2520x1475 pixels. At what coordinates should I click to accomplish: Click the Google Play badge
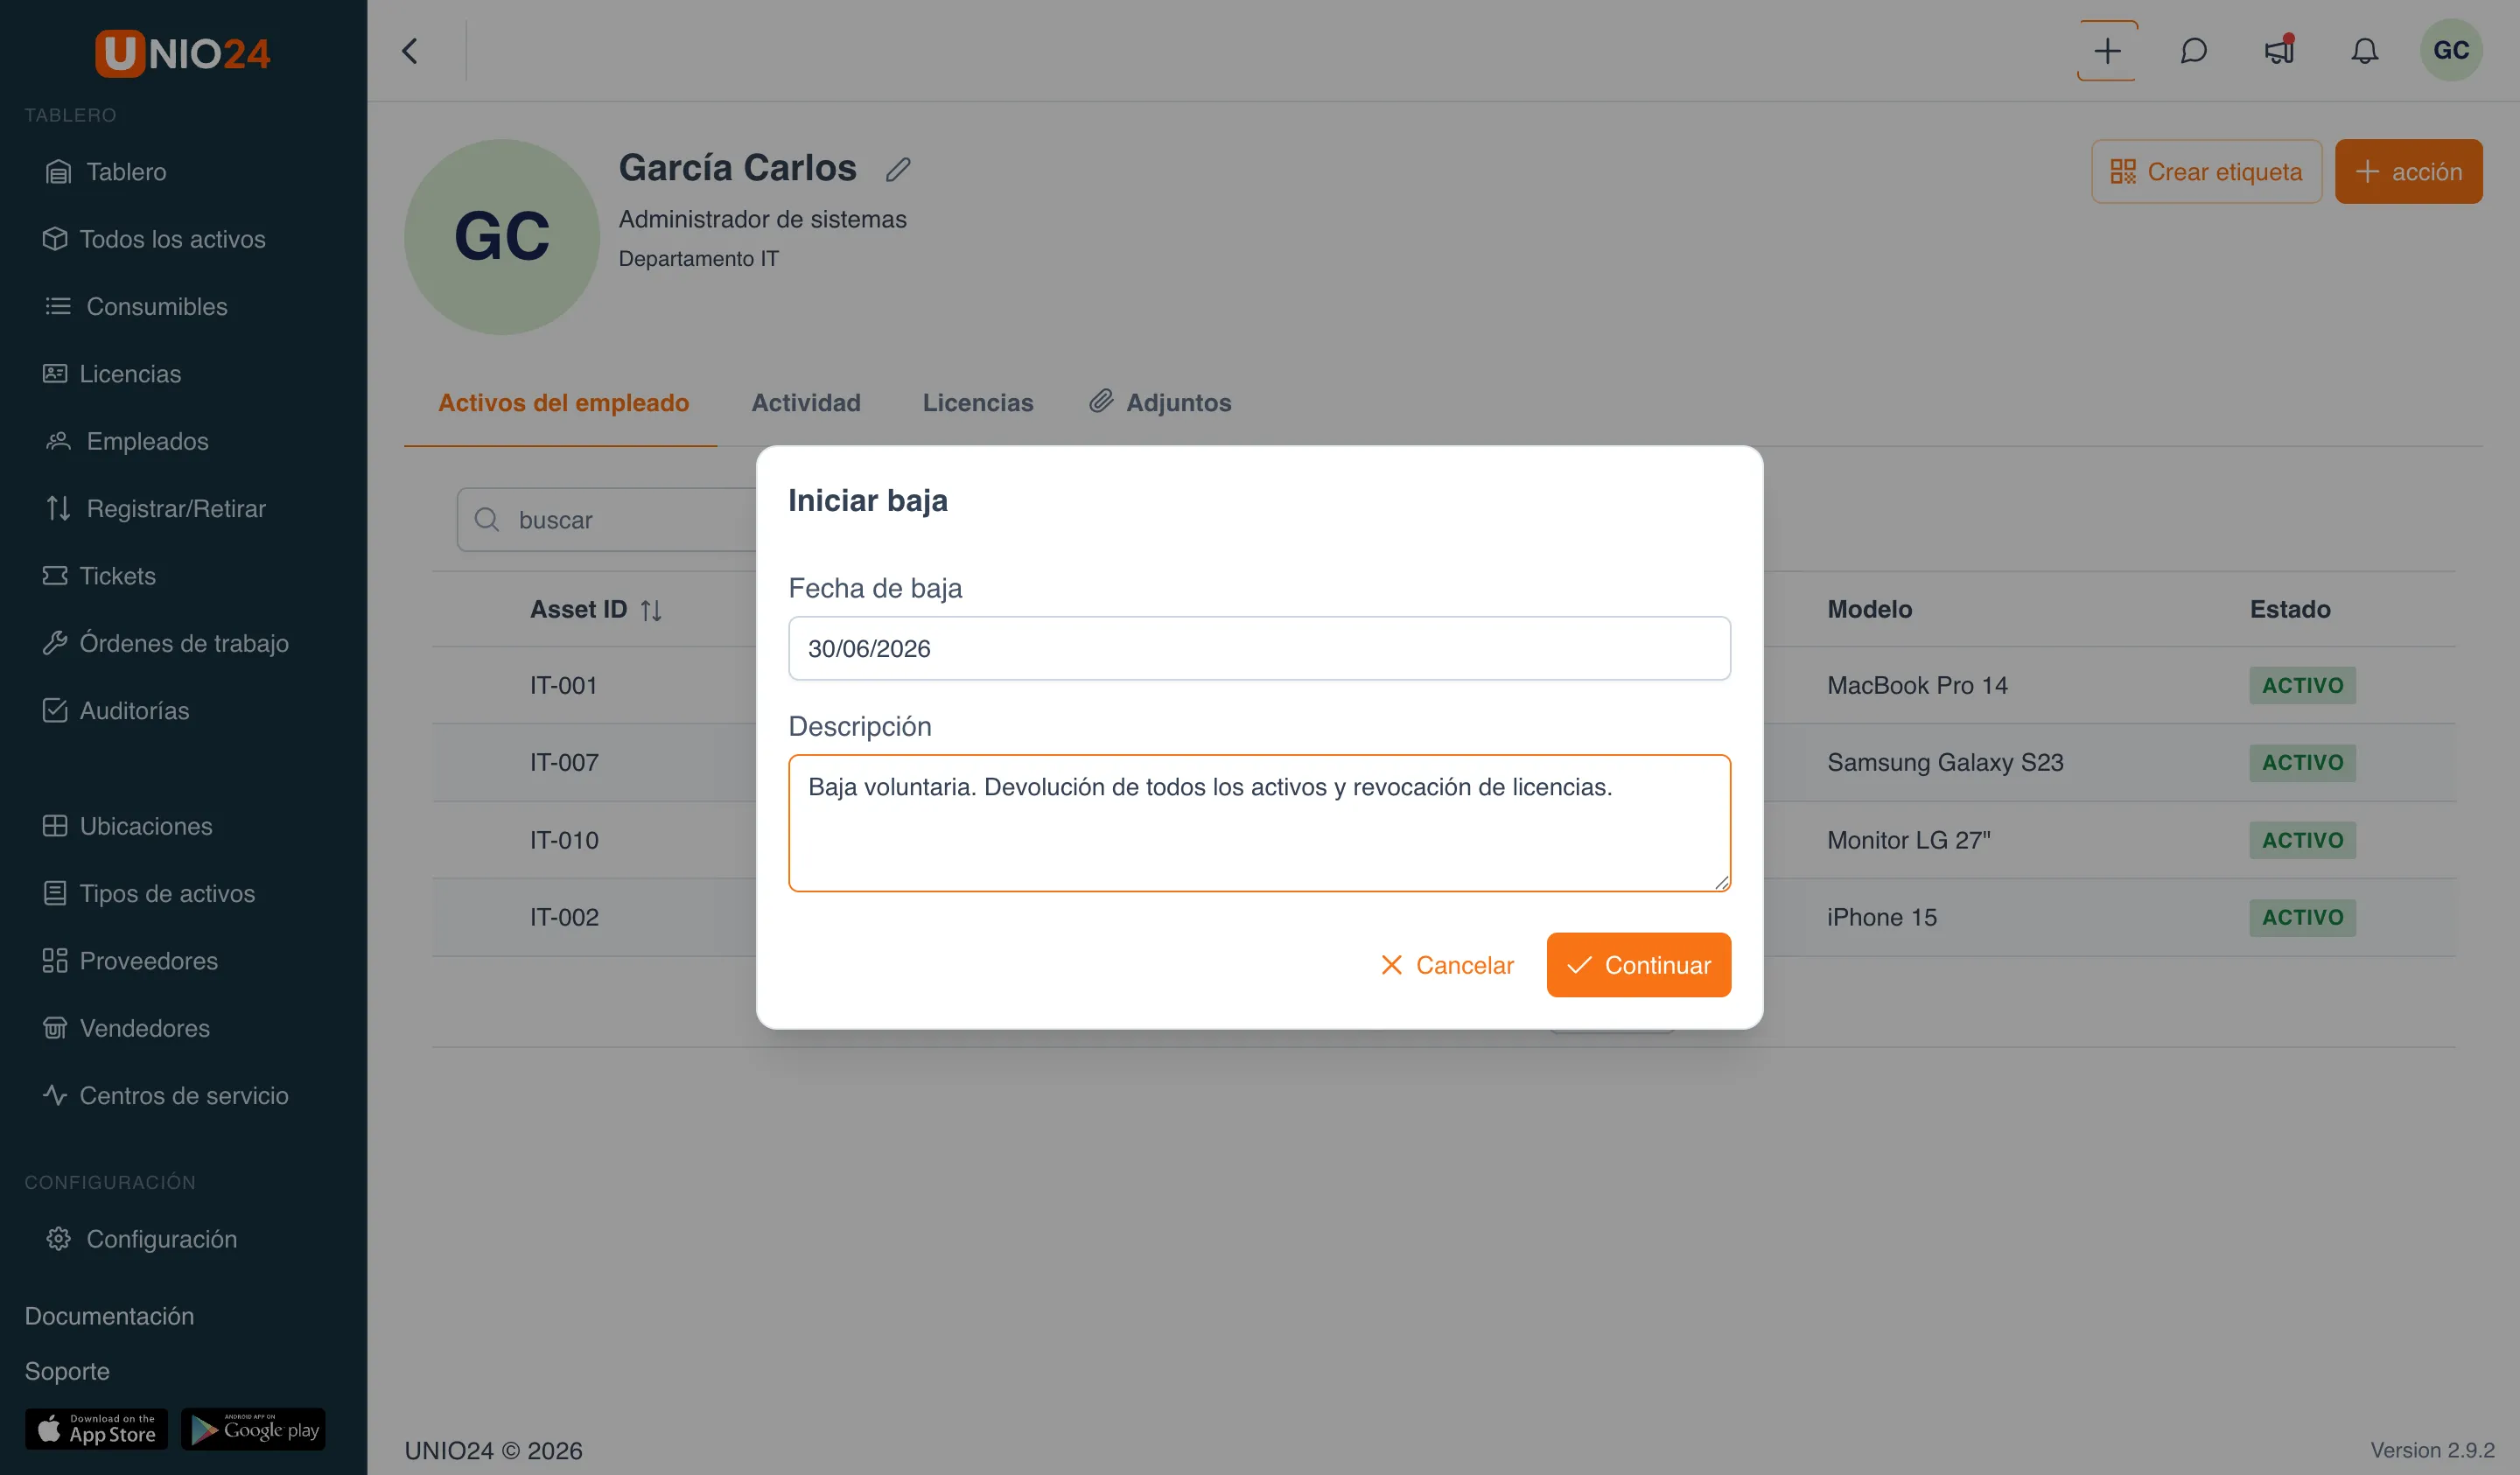(x=253, y=1429)
